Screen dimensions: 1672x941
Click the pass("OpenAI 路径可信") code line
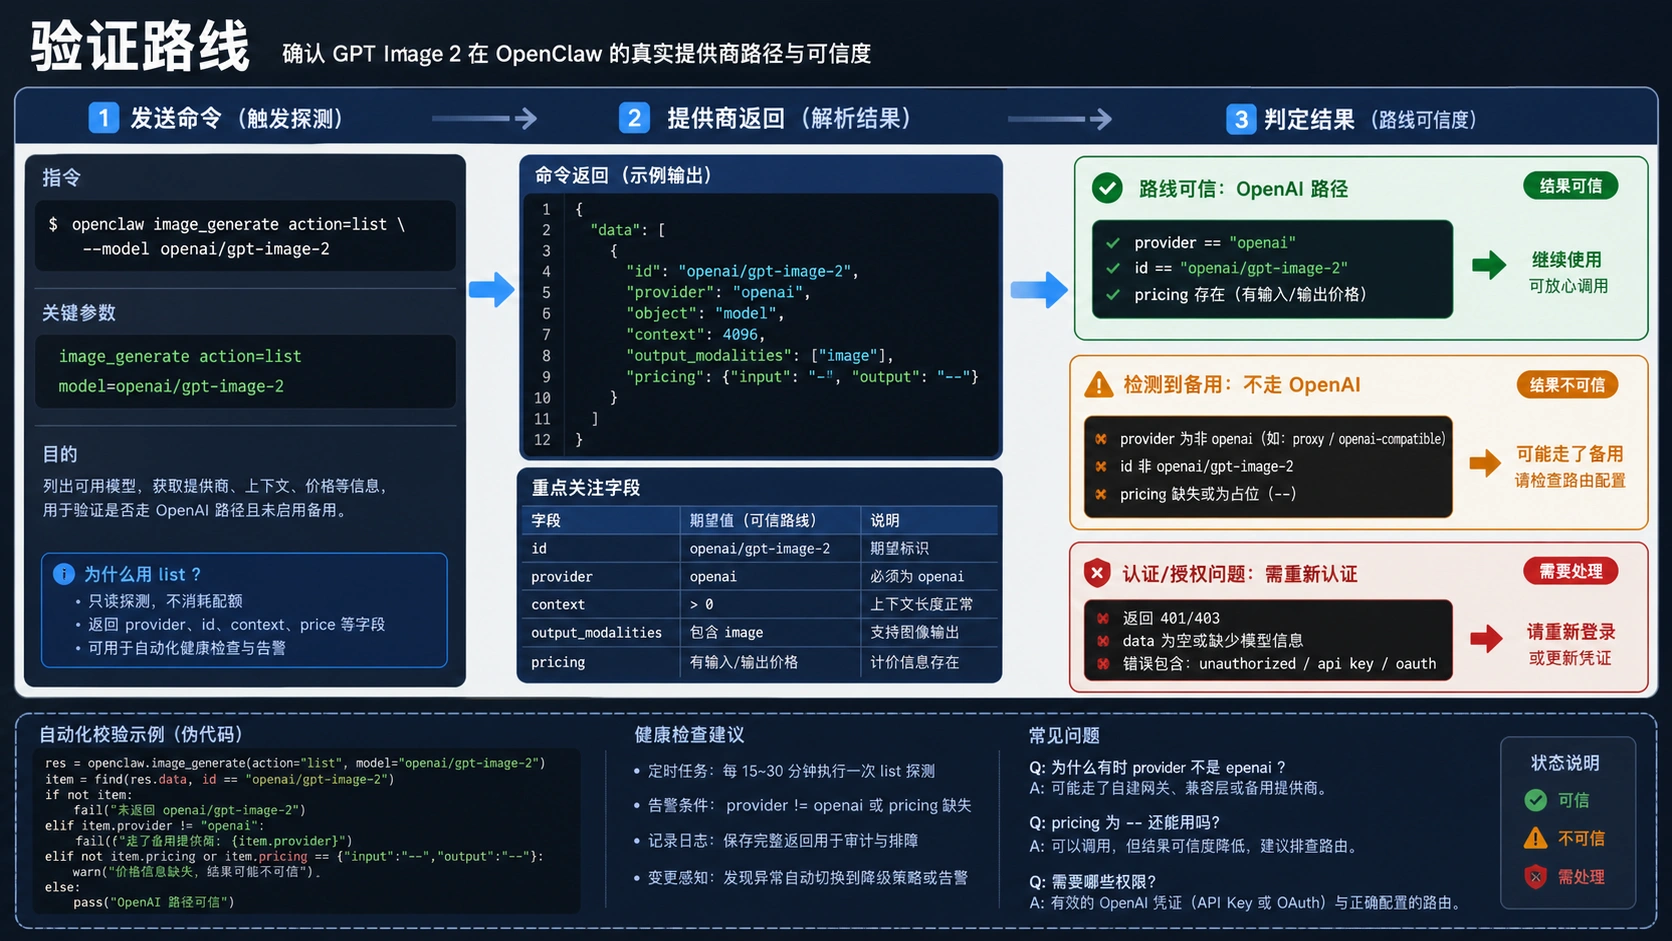[154, 902]
